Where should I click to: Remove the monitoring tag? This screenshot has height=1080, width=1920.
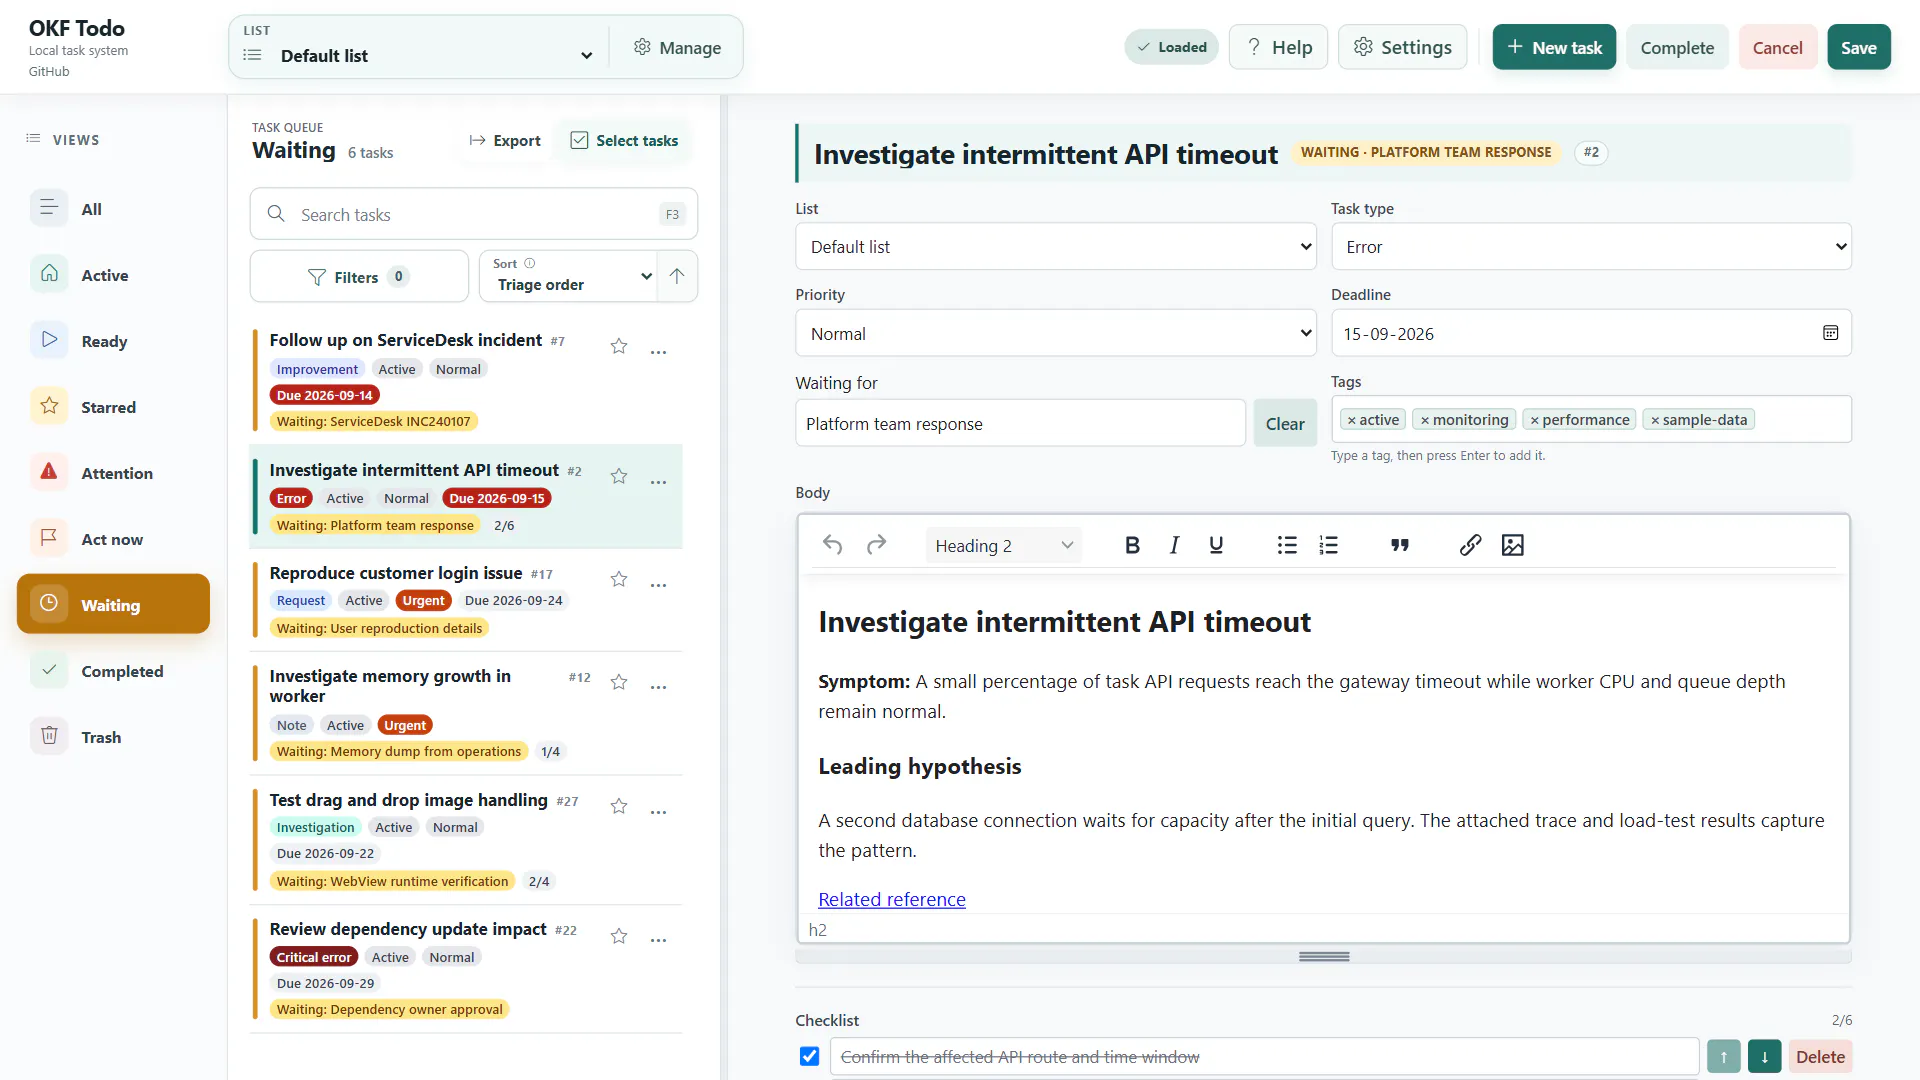(1425, 420)
